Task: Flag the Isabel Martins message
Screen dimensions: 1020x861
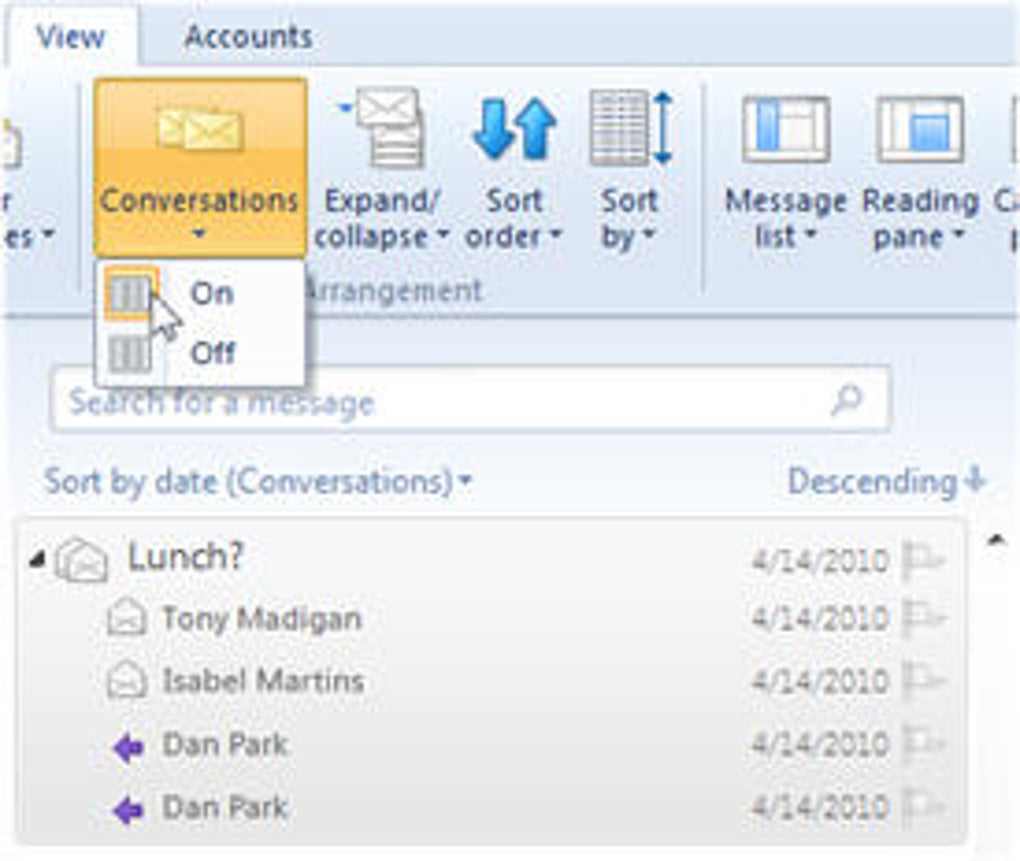Action: 923,682
